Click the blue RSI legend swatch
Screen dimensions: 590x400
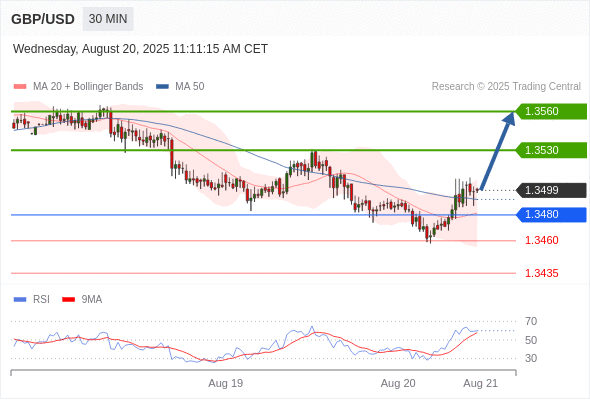pyautogui.click(x=20, y=300)
